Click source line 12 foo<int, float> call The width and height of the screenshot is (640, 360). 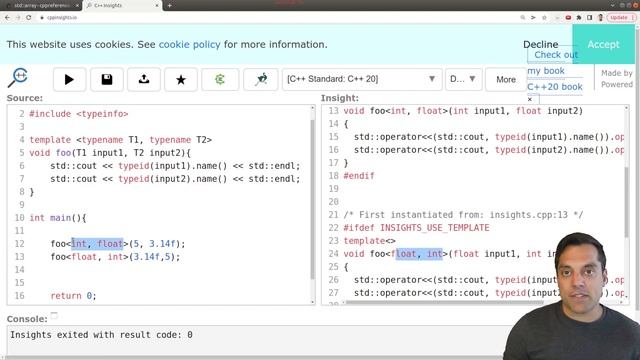point(118,244)
